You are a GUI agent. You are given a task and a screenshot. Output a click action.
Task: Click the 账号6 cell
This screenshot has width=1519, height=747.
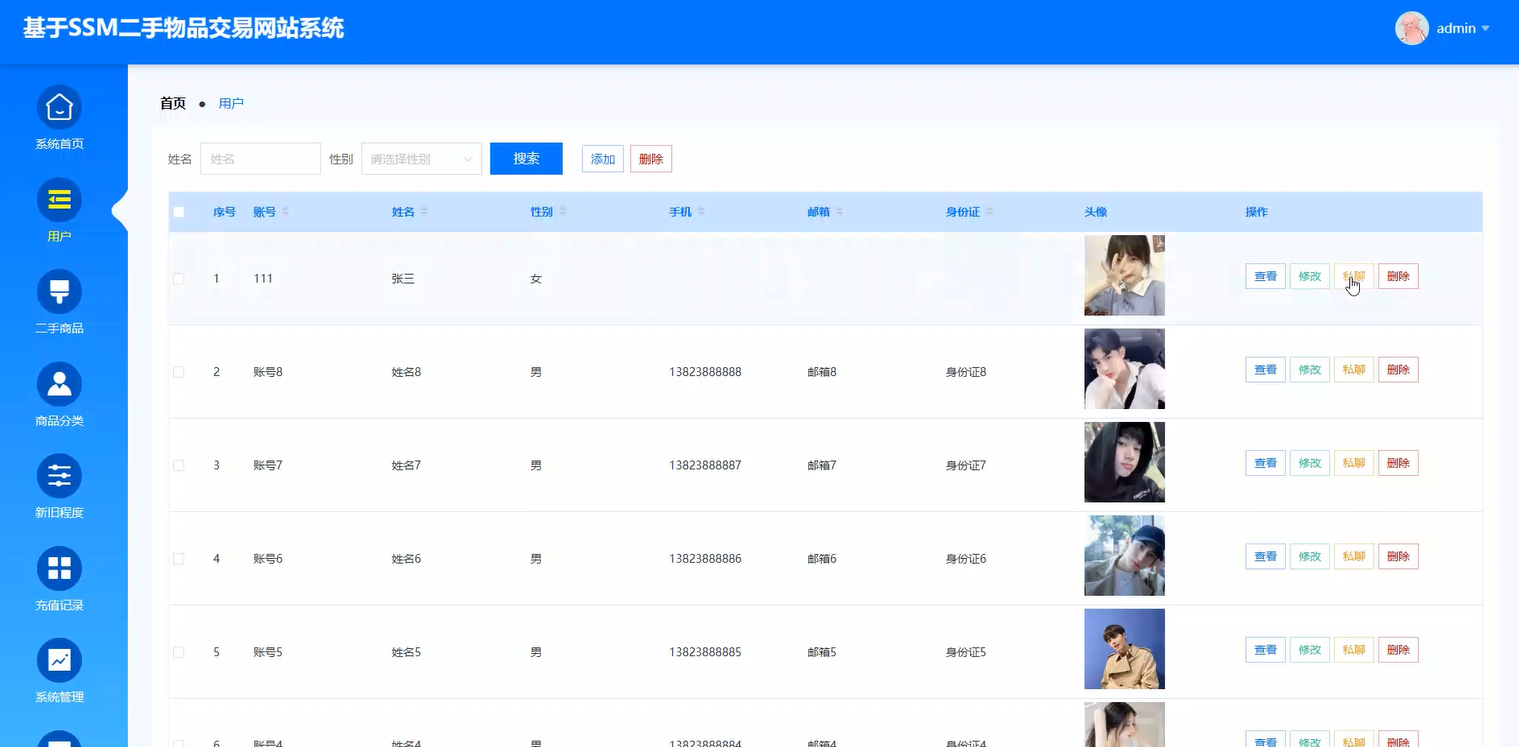coord(268,559)
